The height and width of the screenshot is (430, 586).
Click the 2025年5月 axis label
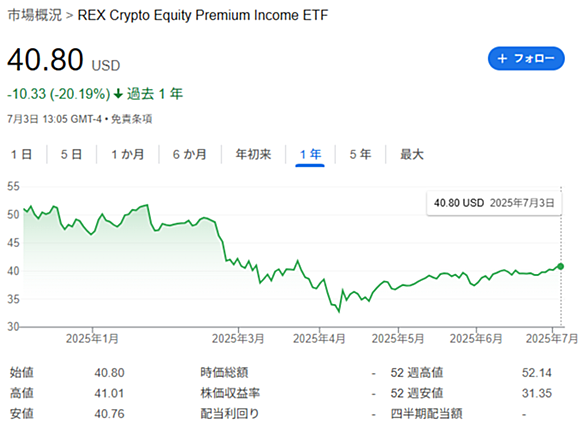click(x=398, y=338)
